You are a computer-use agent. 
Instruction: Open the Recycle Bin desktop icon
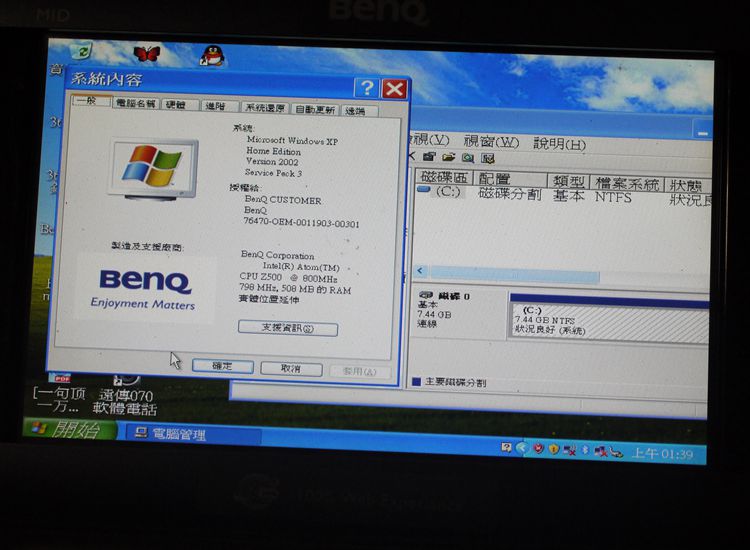tap(81, 51)
